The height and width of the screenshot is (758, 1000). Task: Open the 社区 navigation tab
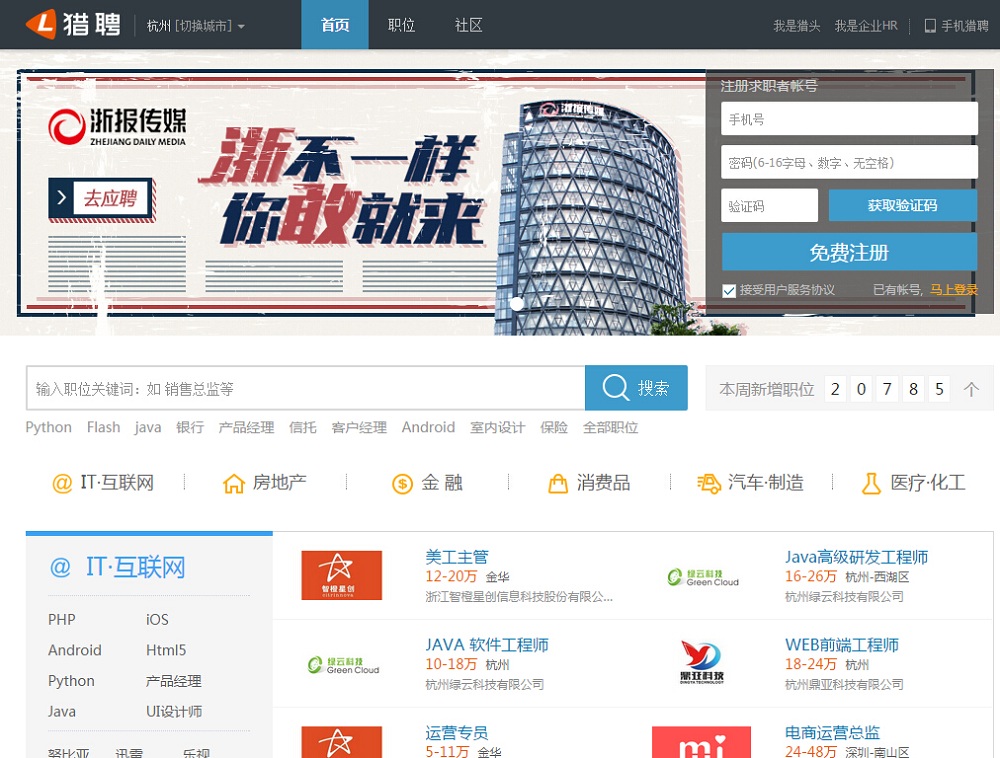click(x=469, y=25)
